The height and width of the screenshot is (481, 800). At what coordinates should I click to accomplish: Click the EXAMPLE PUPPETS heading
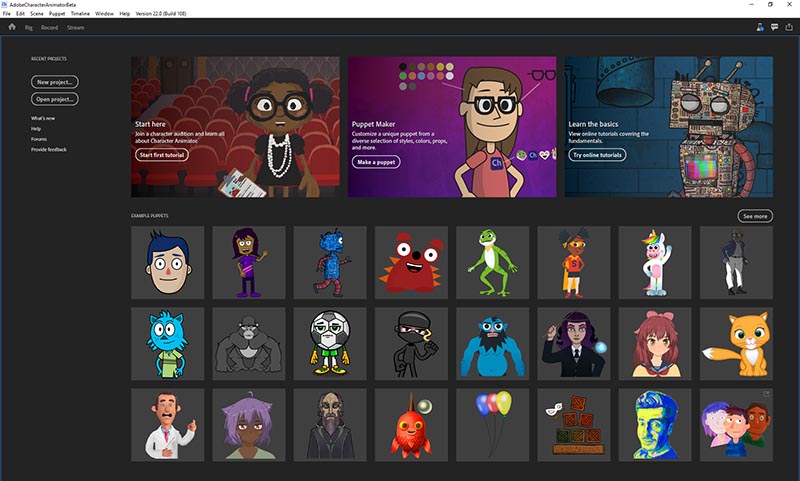pyautogui.click(x=149, y=216)
